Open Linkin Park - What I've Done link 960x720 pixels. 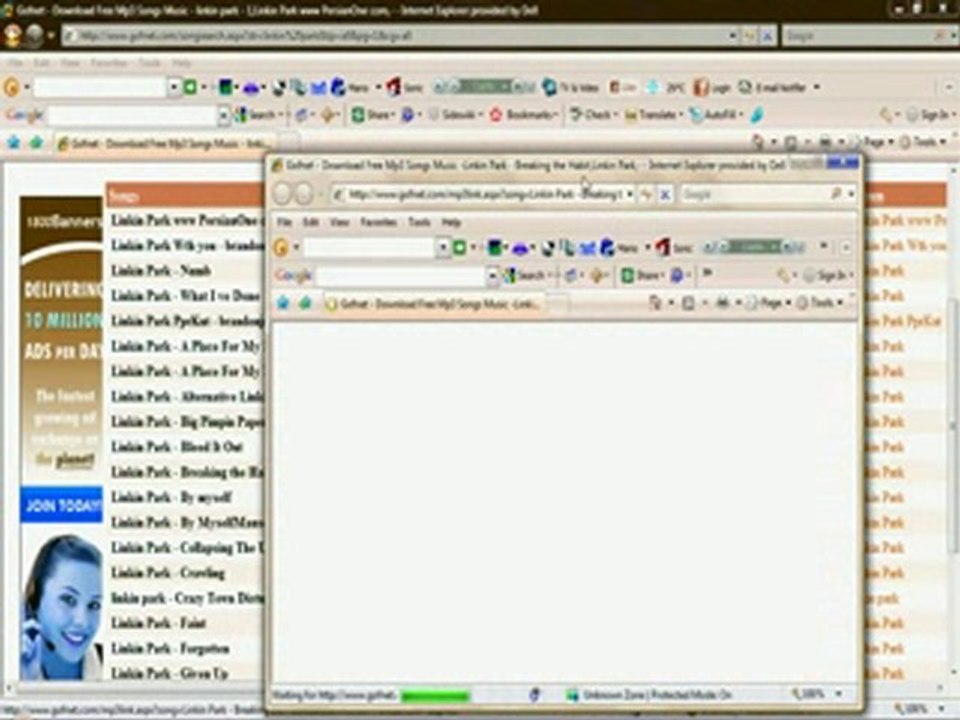pyautogui.click(x=186, y=296)
